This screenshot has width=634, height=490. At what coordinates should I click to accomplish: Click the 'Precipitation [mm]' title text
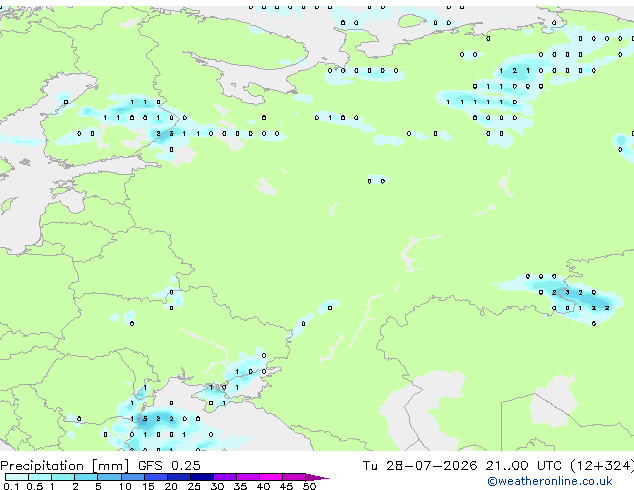(x=65, y=466)
